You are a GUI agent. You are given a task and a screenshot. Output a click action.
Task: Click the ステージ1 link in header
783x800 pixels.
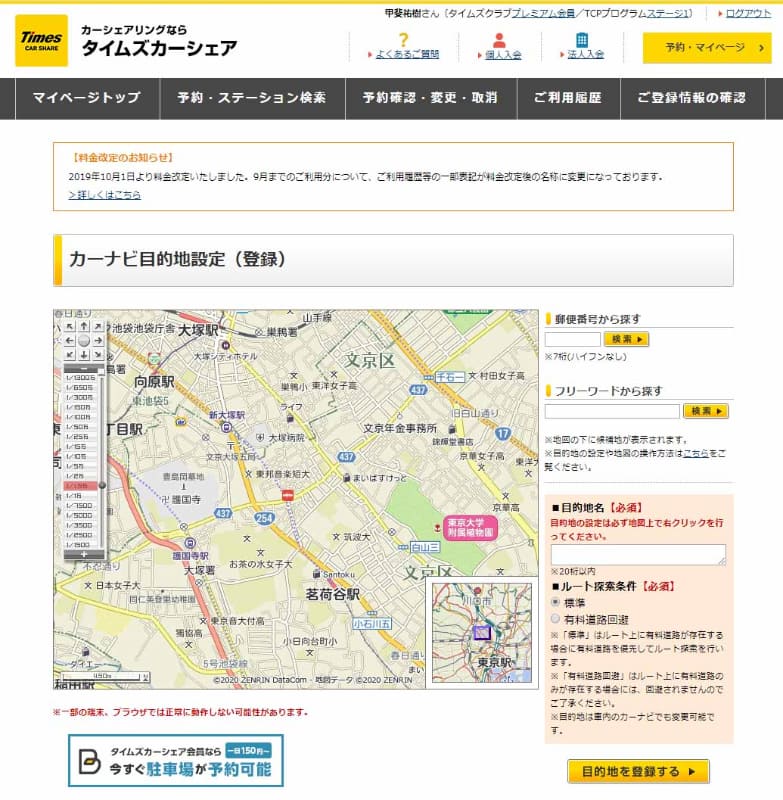pyautogui.click(x=668, y=13)
